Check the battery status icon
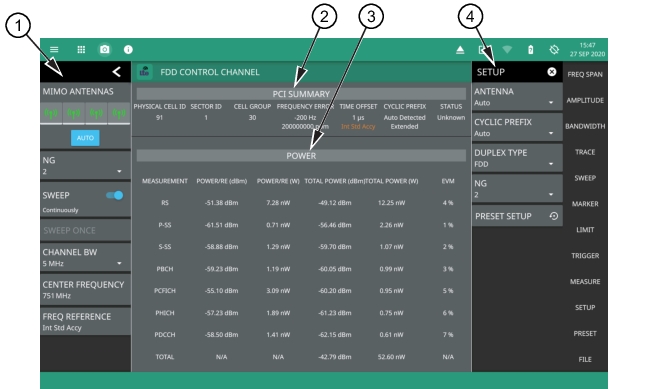 tap(531, 50)
